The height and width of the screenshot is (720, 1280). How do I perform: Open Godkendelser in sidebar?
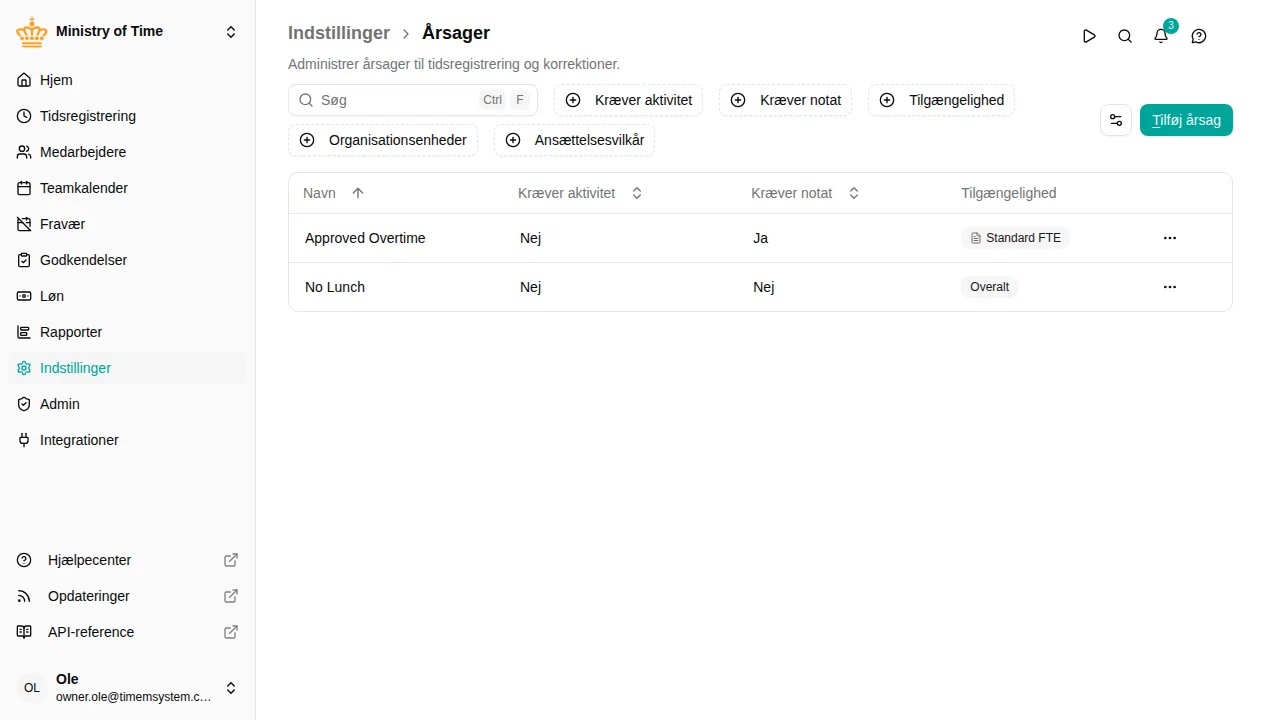(127, 260)
